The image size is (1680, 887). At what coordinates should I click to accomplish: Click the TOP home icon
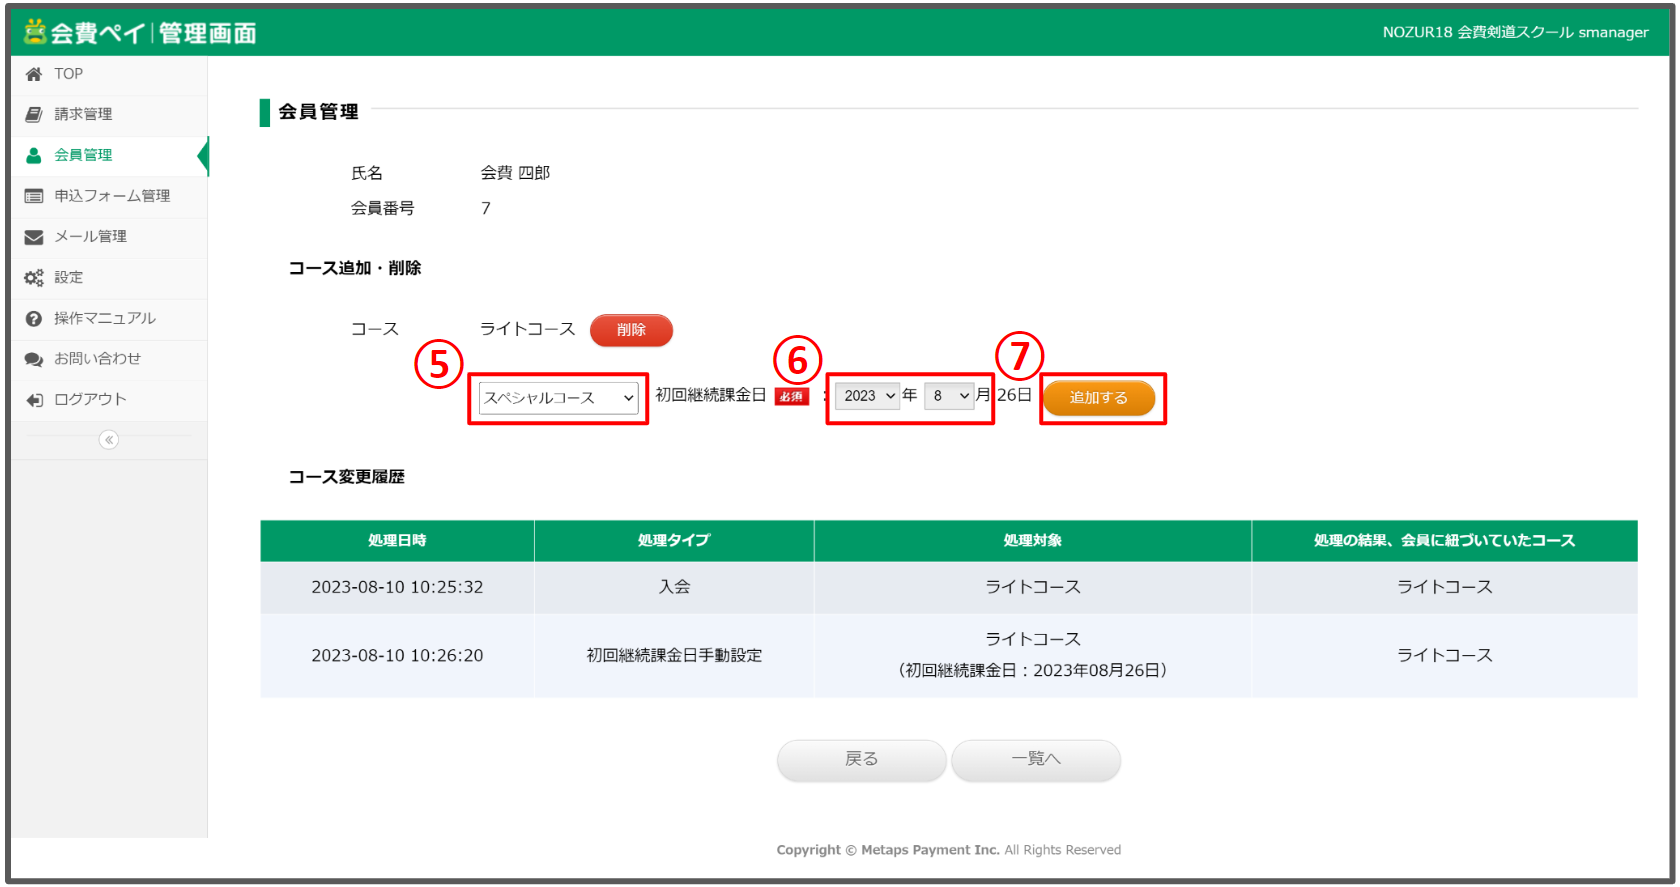[34, 74]
